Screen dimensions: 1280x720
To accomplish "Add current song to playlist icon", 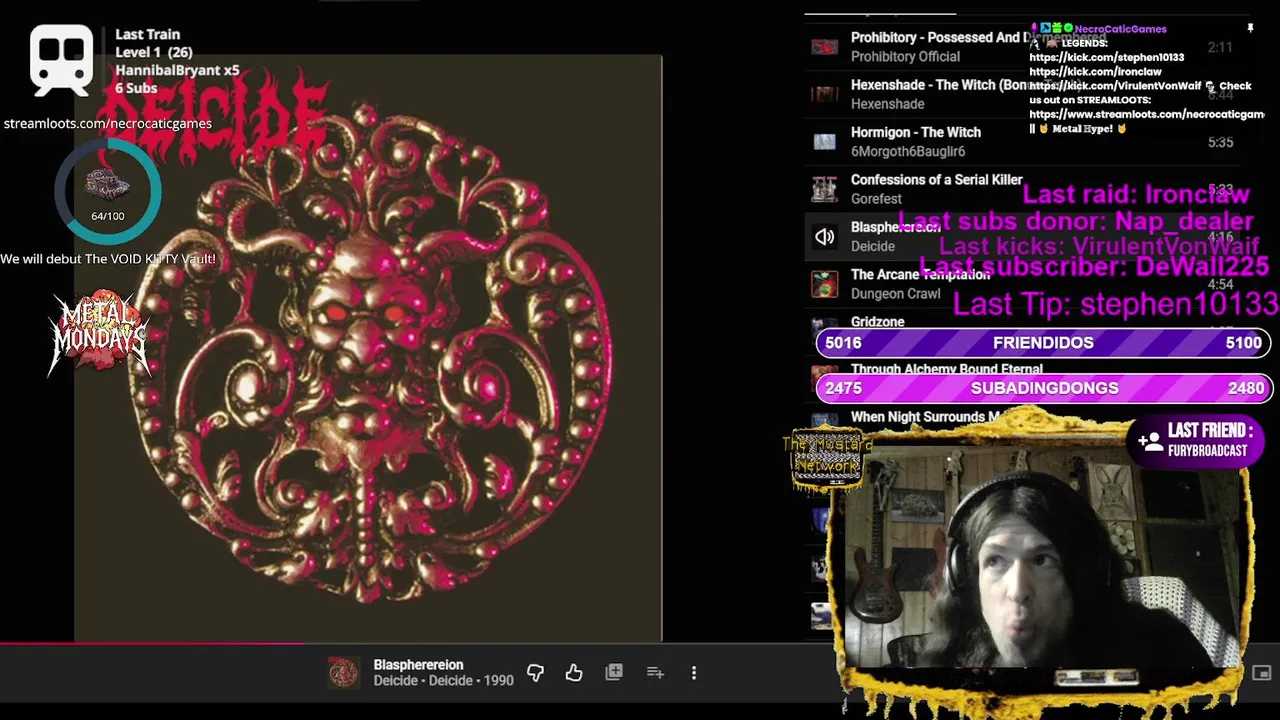I will coord(655,673).
